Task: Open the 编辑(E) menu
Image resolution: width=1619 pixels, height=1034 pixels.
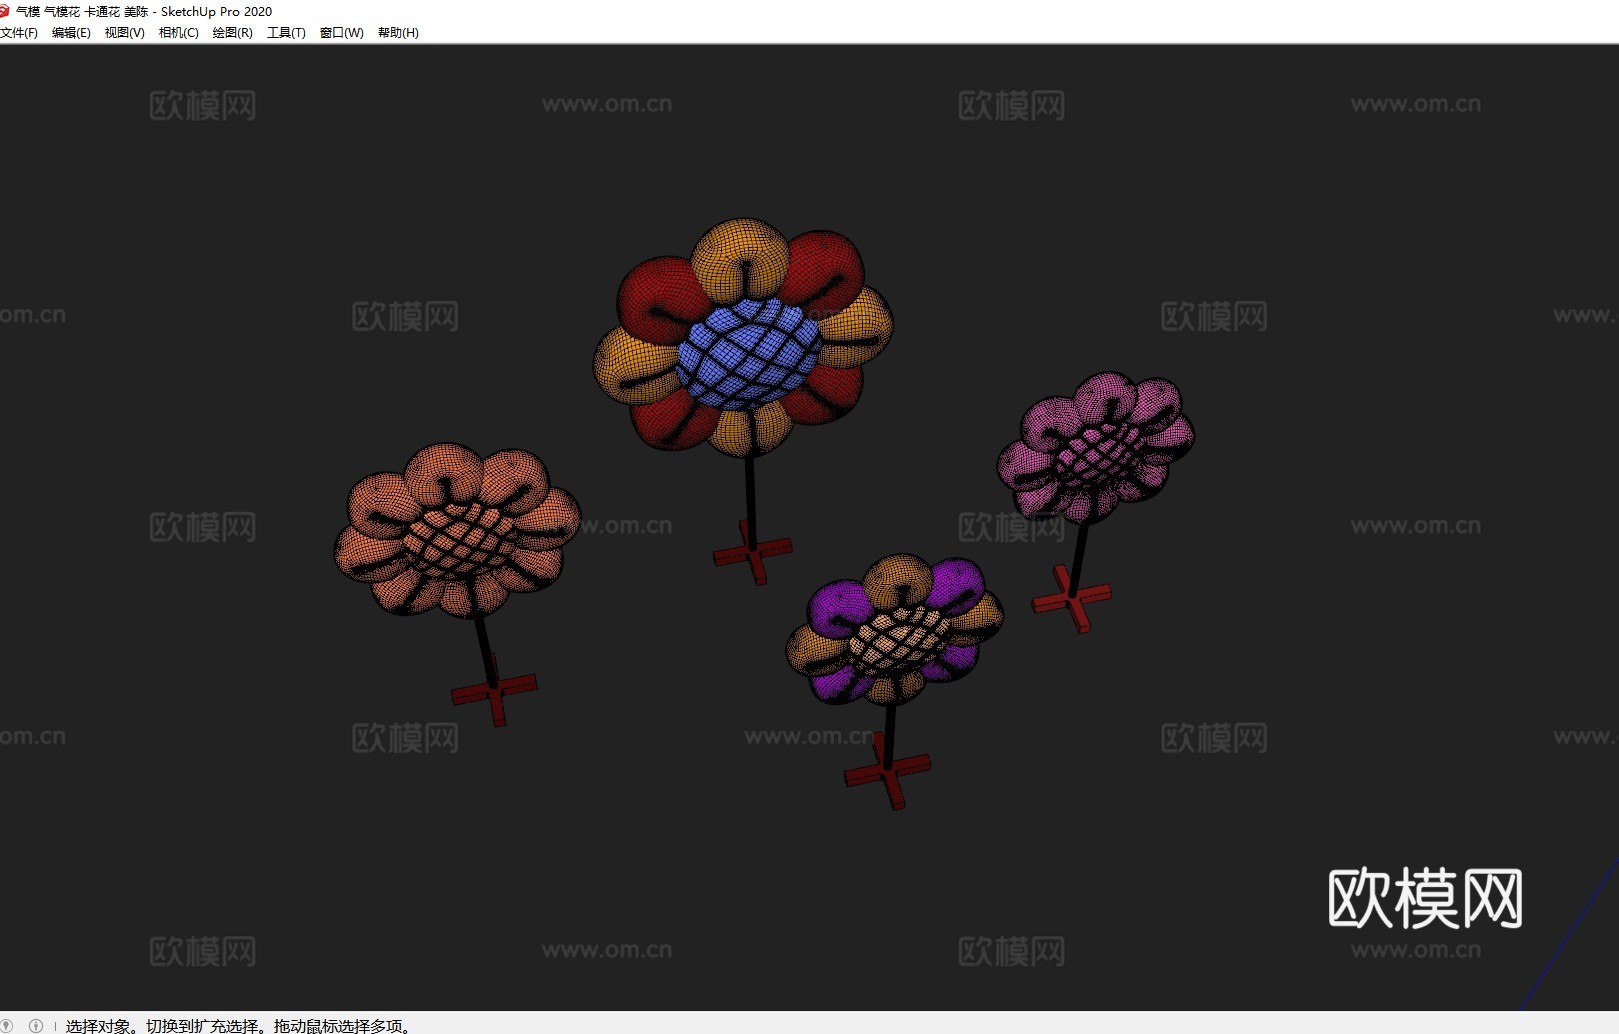Action: tap(71, 32)
